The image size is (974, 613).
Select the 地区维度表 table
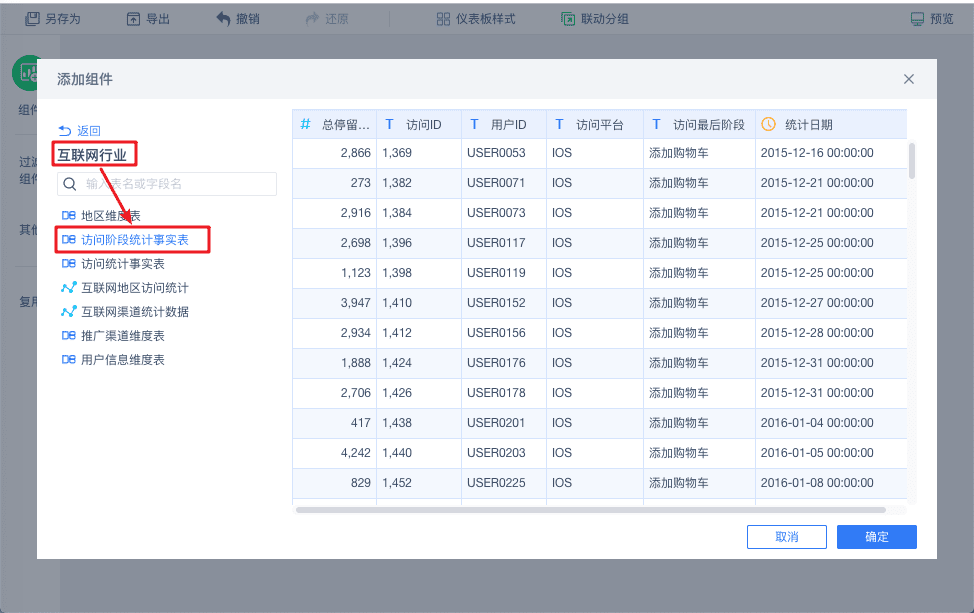click(111, 216)
